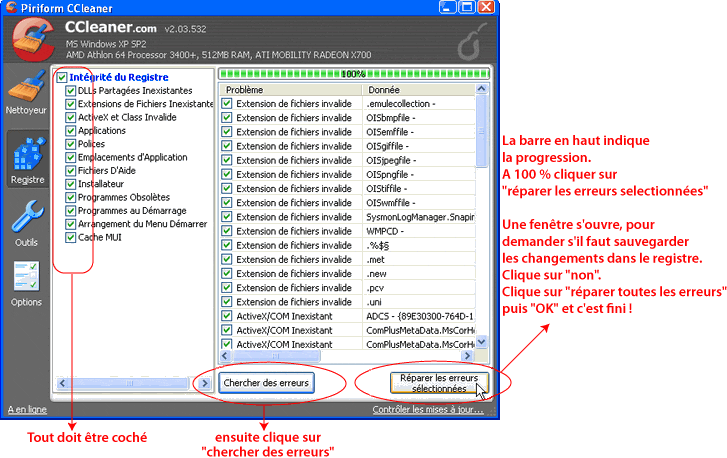727x458 pixels.
Task: Click the CCleaner logo in the header
Action: click(x=33, y=40)
